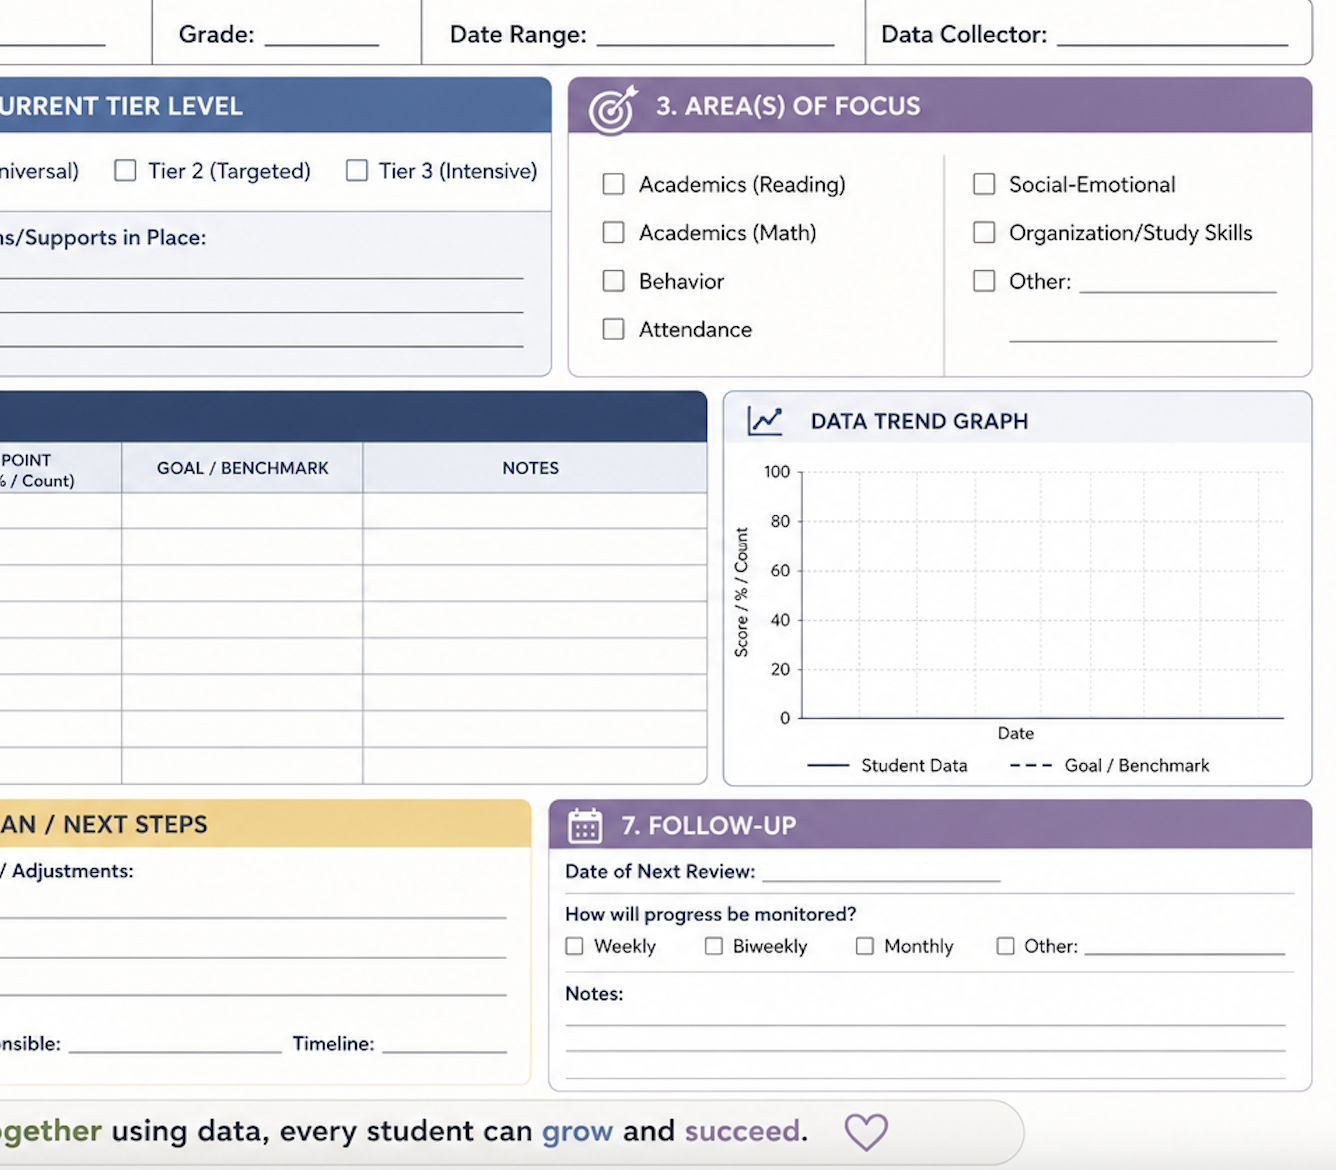Image resolution: width=1336 pixels, height=1170 pixels.
Task: Select the Behavior checkbox
Action: tap(614, 281)
